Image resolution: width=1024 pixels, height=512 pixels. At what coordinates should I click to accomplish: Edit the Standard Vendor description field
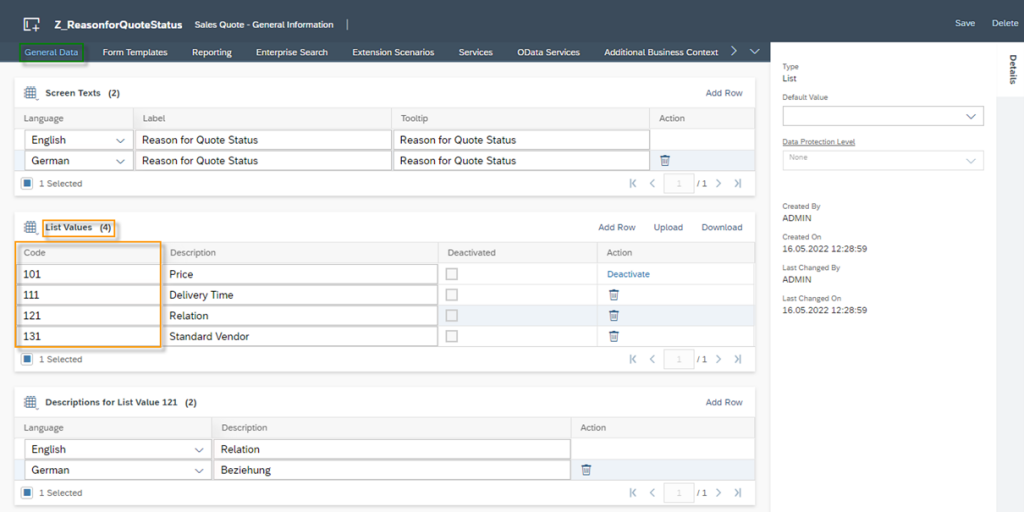click(x=300, y=337)
